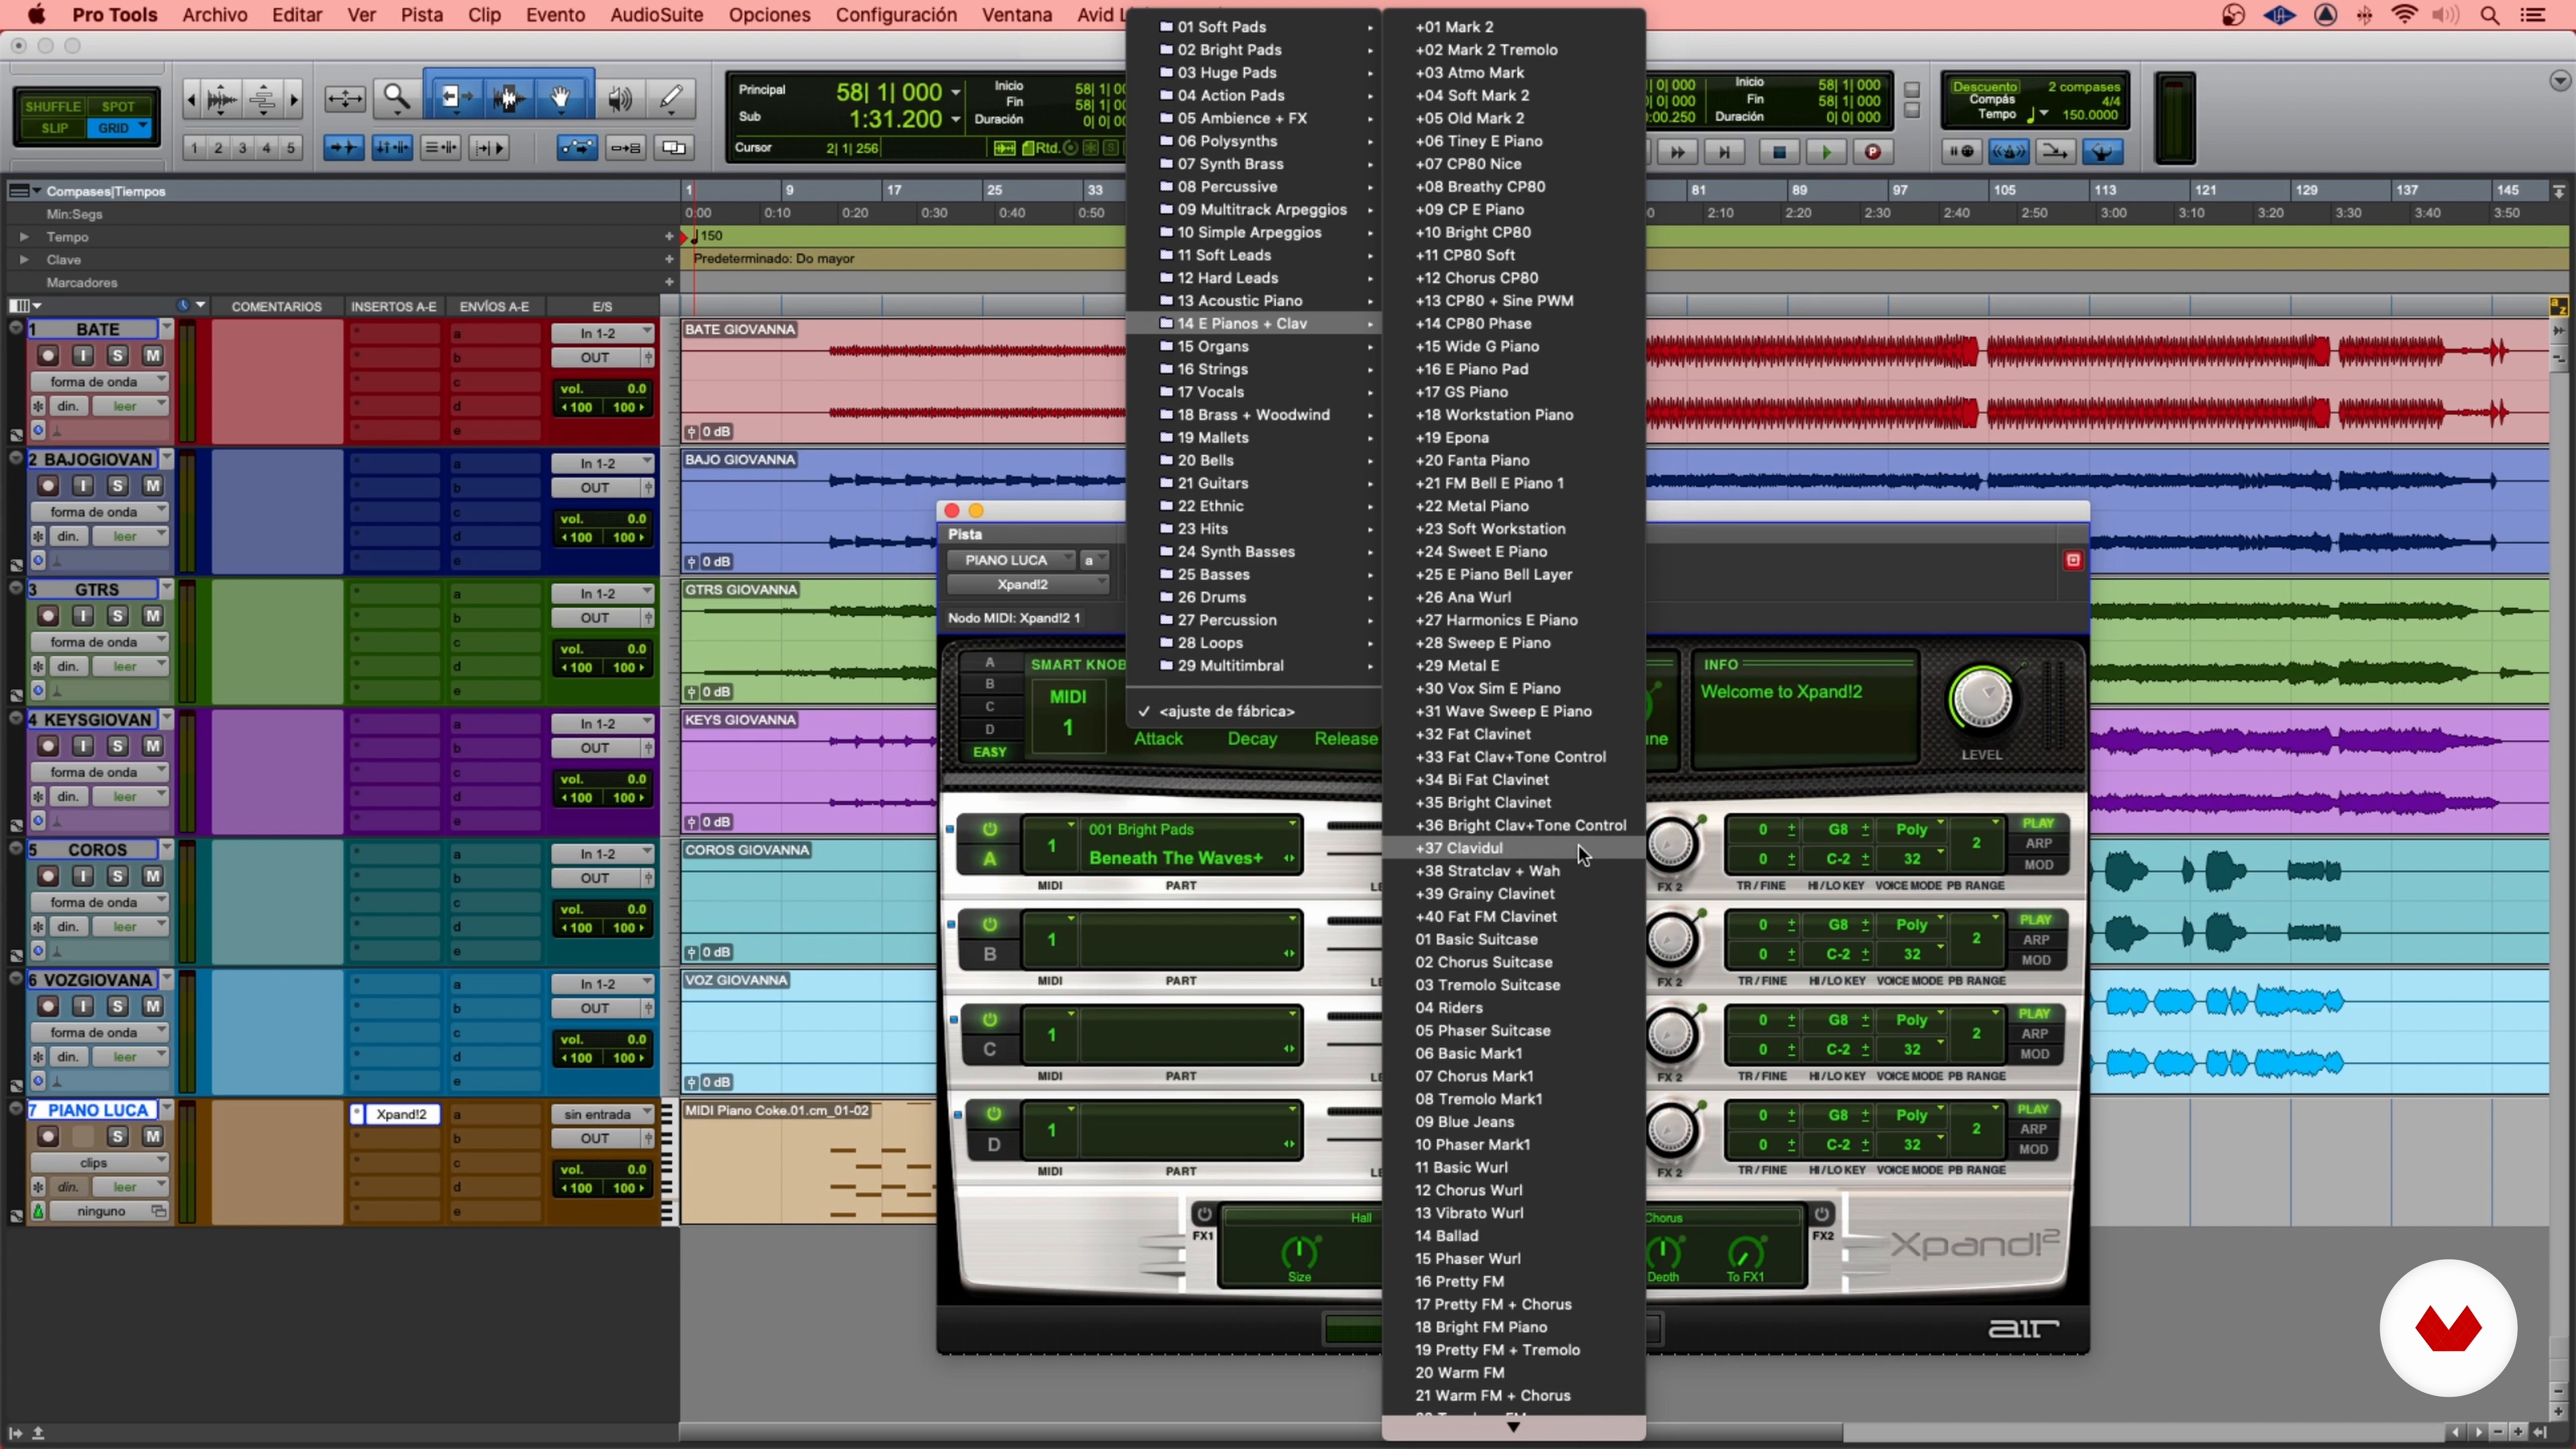Image resolution: width=2576 pixels, height=1449 pixels.
Task: Choose the +37 Clavidul preset
Action: pyautogui.click(x=1459, y=848)
